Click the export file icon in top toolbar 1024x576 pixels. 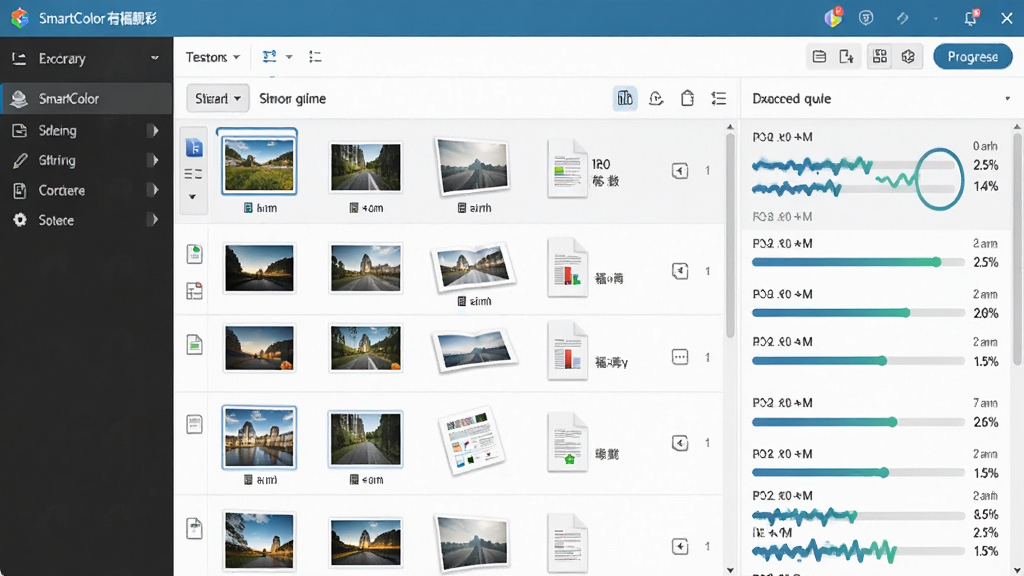[x=846, y=57]
